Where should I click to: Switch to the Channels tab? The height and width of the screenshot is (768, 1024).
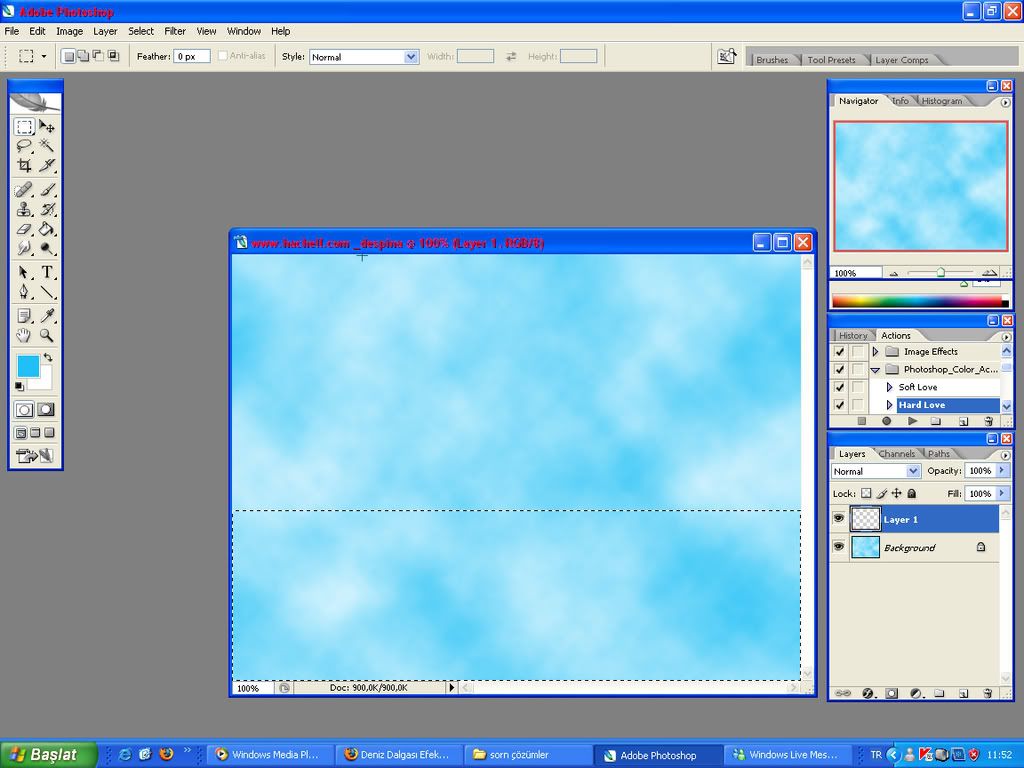pyautogui.click(x=896, y=453)
